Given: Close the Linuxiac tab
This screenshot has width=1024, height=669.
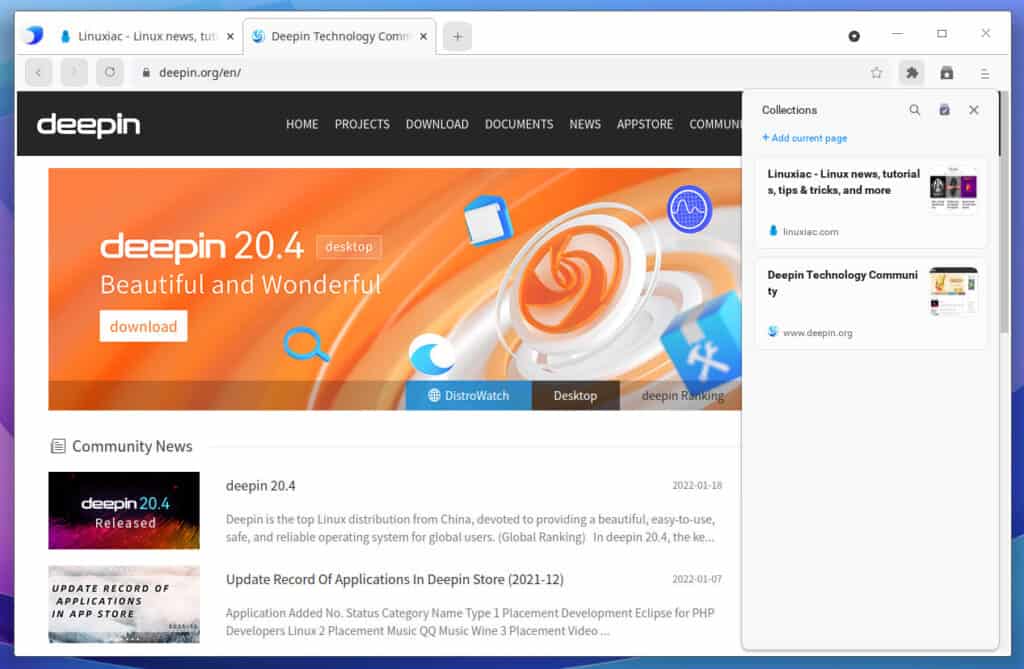Looking at the screenshot, I should (x=230, y=37).
